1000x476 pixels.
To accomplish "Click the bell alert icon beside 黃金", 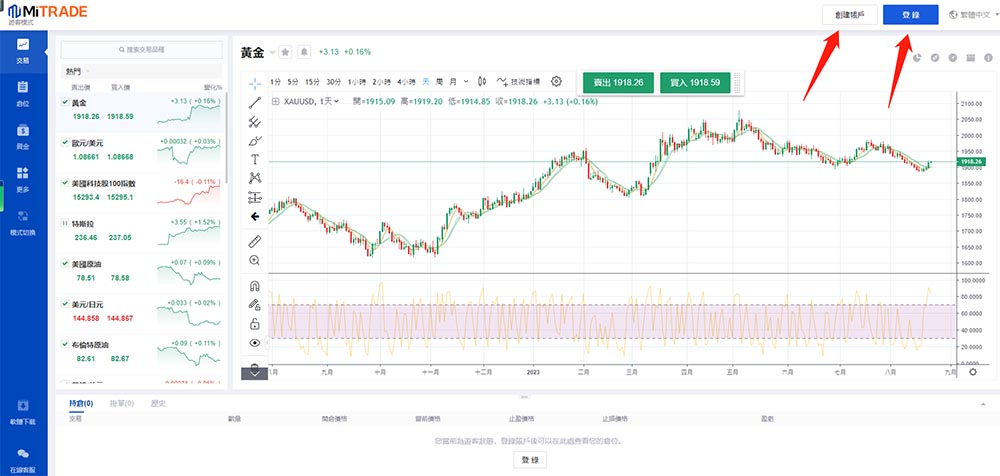I will click(x=303, y=52).
